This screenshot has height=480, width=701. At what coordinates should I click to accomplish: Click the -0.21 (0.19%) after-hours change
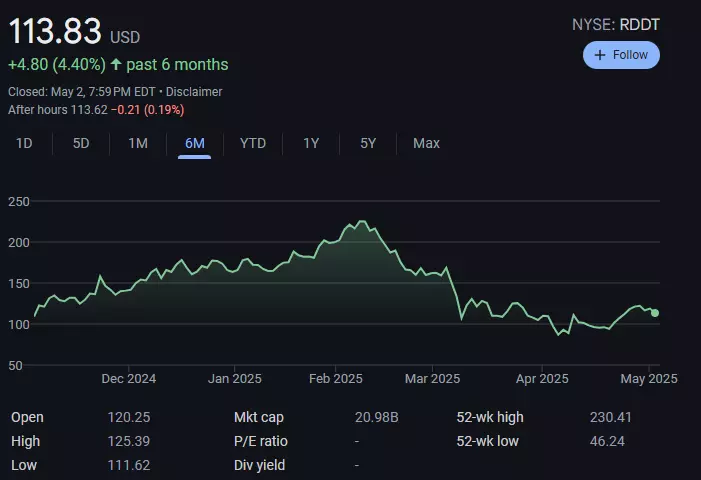pos(148,110)
